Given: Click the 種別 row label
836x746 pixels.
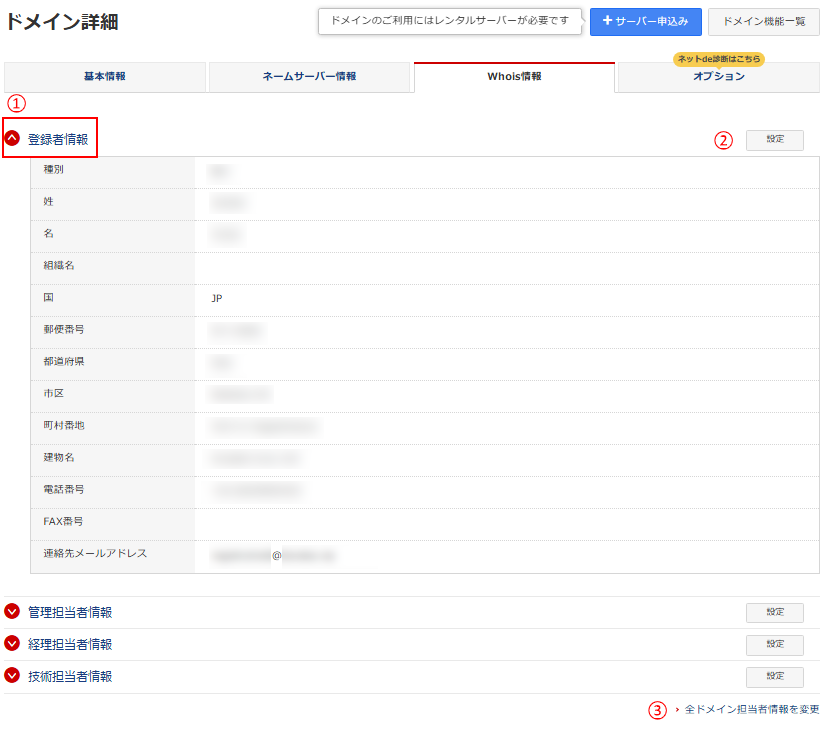Looking at the screenshot, I should (53, 170).
